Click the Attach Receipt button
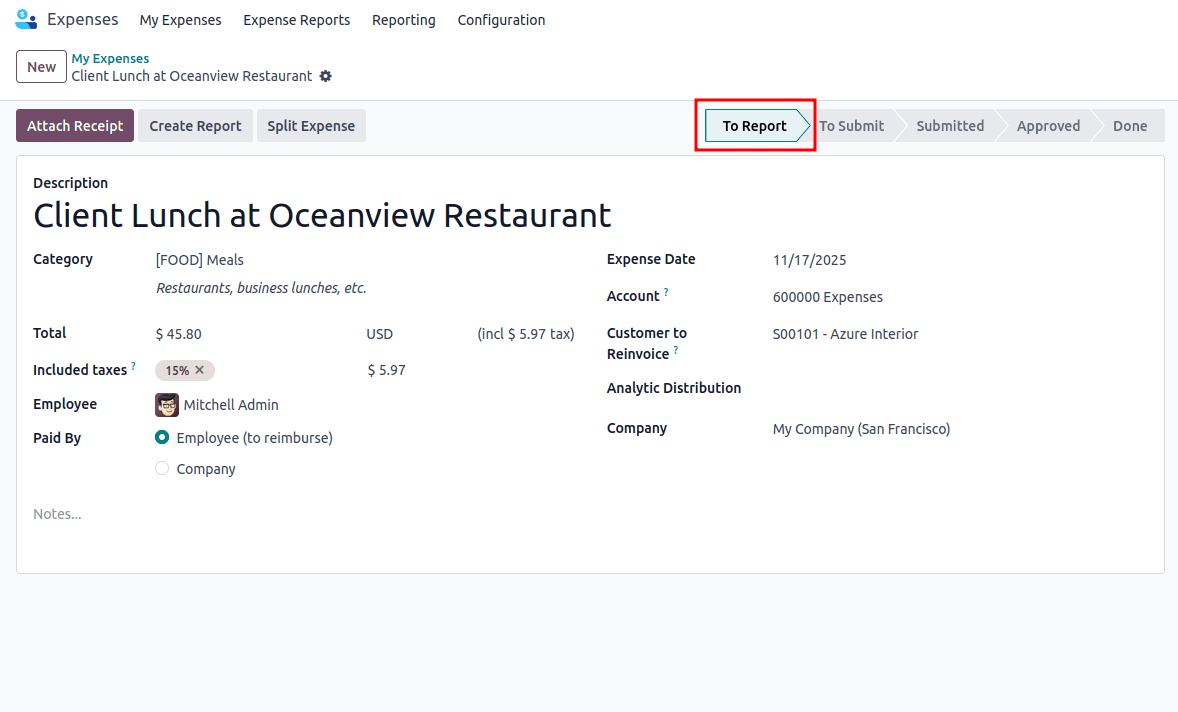 click(x=74, y=125)
